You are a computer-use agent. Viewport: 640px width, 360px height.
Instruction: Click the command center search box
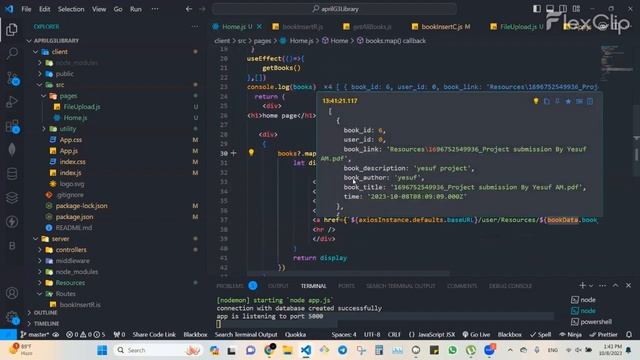coord(334,9)
